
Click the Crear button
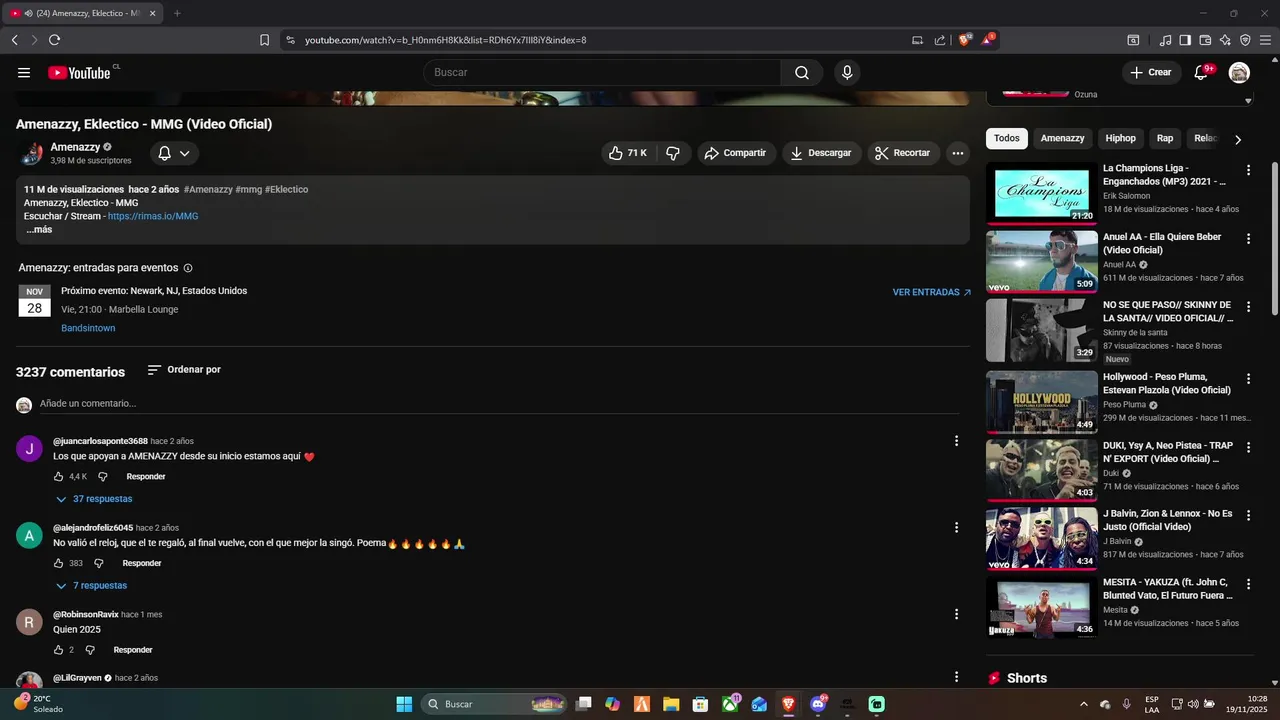click(1151, 72)
